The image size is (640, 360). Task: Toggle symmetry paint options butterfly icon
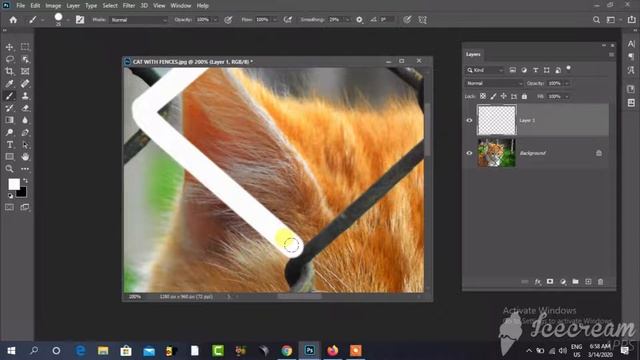pyautogui.click(x=422, y=20)
